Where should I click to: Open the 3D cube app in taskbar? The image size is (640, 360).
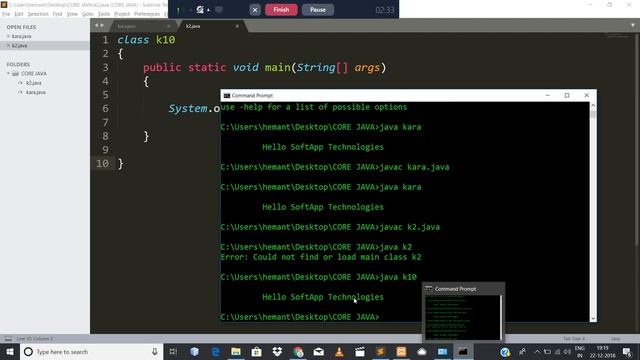pos(195,351)
